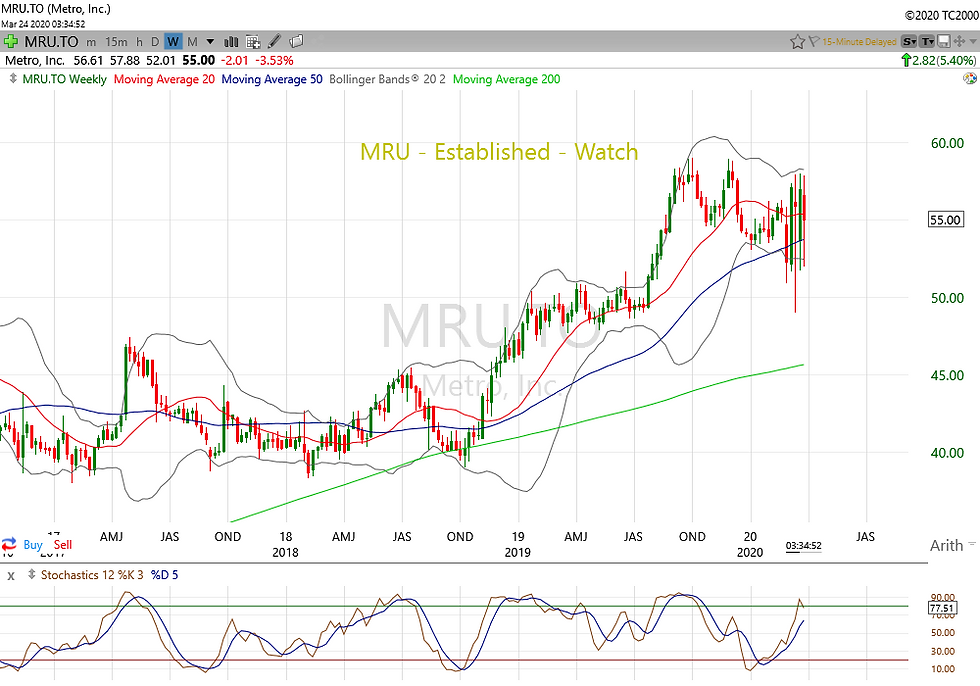Image resolution: width=980 pixels, height=686 pixels.
Task: Click the save floppy disk icon
Action: [944, 42]
